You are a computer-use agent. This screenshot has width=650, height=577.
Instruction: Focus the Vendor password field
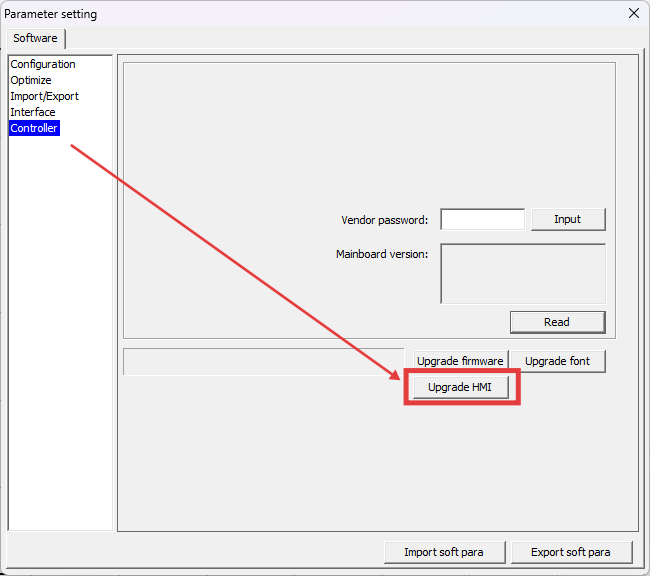click(482, 220)
